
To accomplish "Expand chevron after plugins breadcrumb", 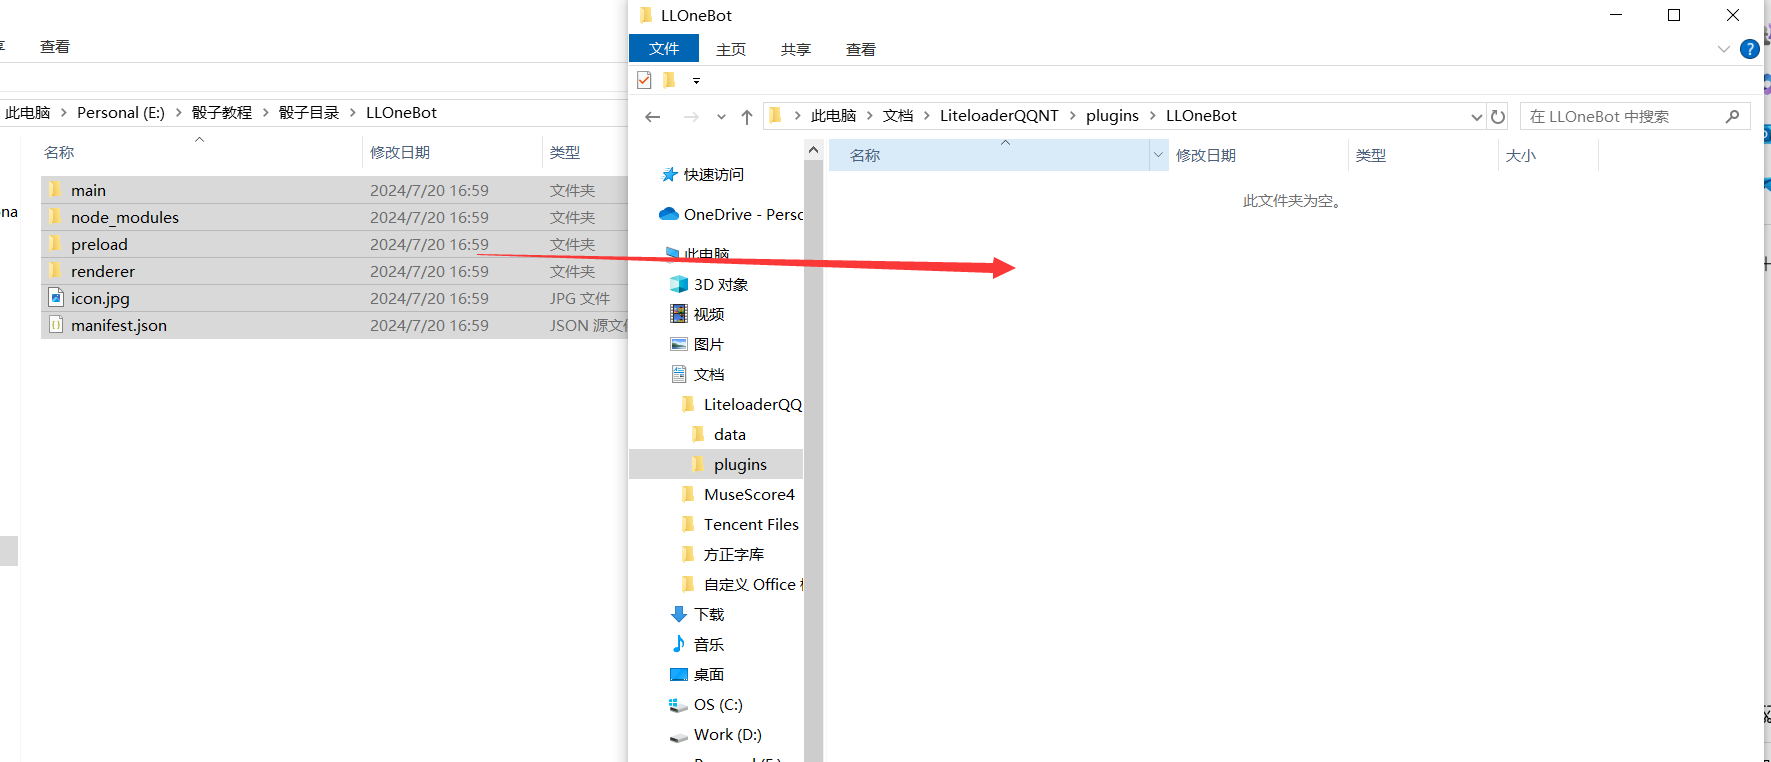I will coord(1153,116).
